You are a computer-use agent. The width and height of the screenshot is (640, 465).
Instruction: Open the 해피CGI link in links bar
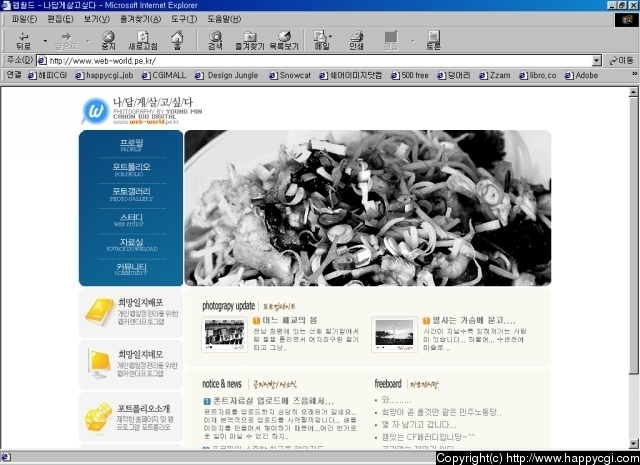point(47,75)
